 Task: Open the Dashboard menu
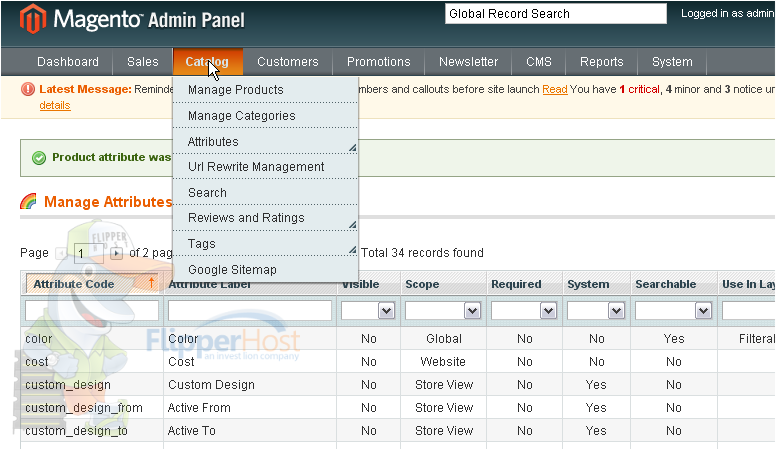[68, 62]
